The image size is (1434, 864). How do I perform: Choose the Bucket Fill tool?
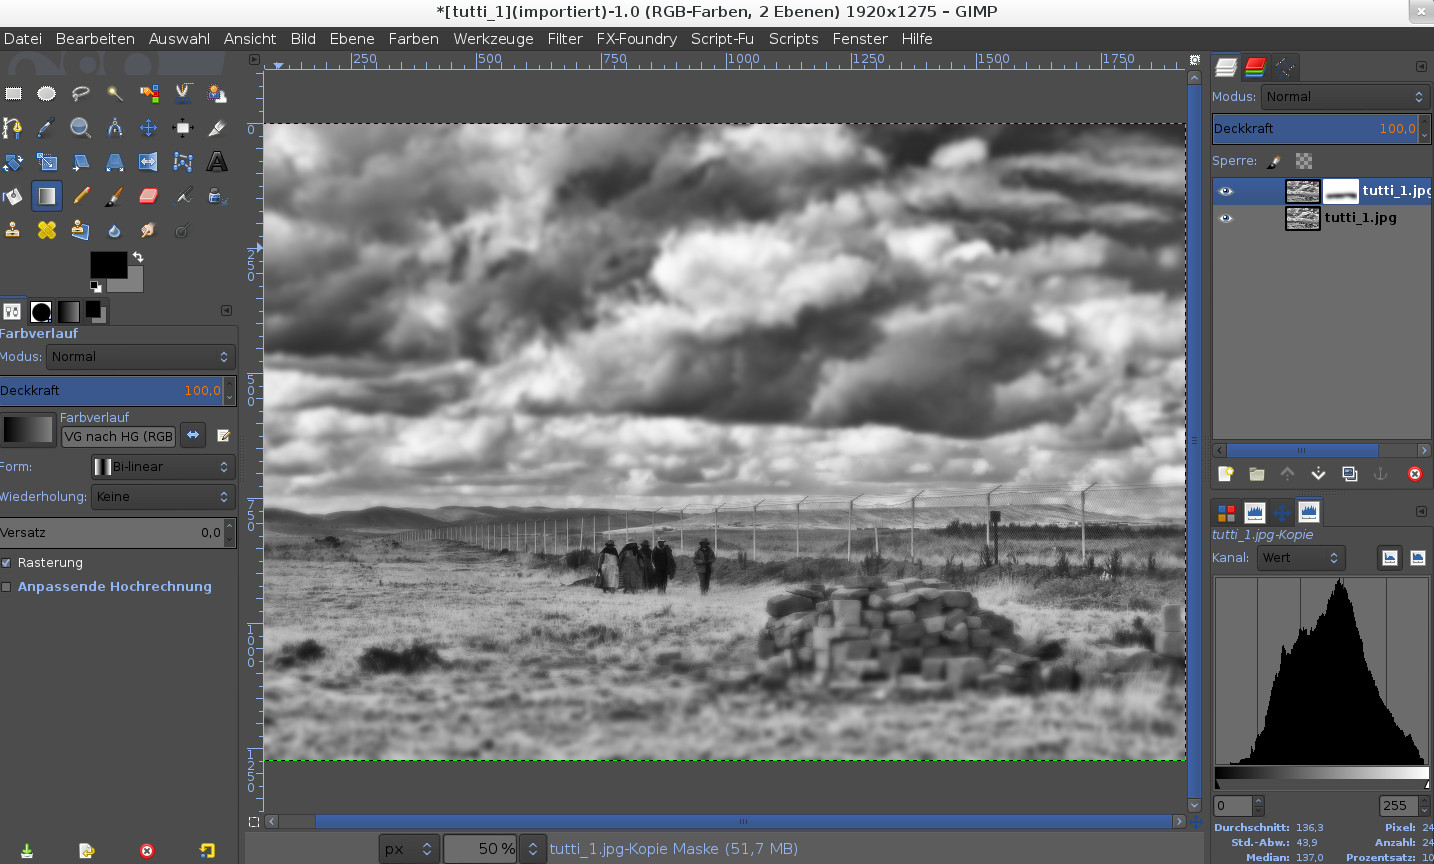[x=13, y=196]
